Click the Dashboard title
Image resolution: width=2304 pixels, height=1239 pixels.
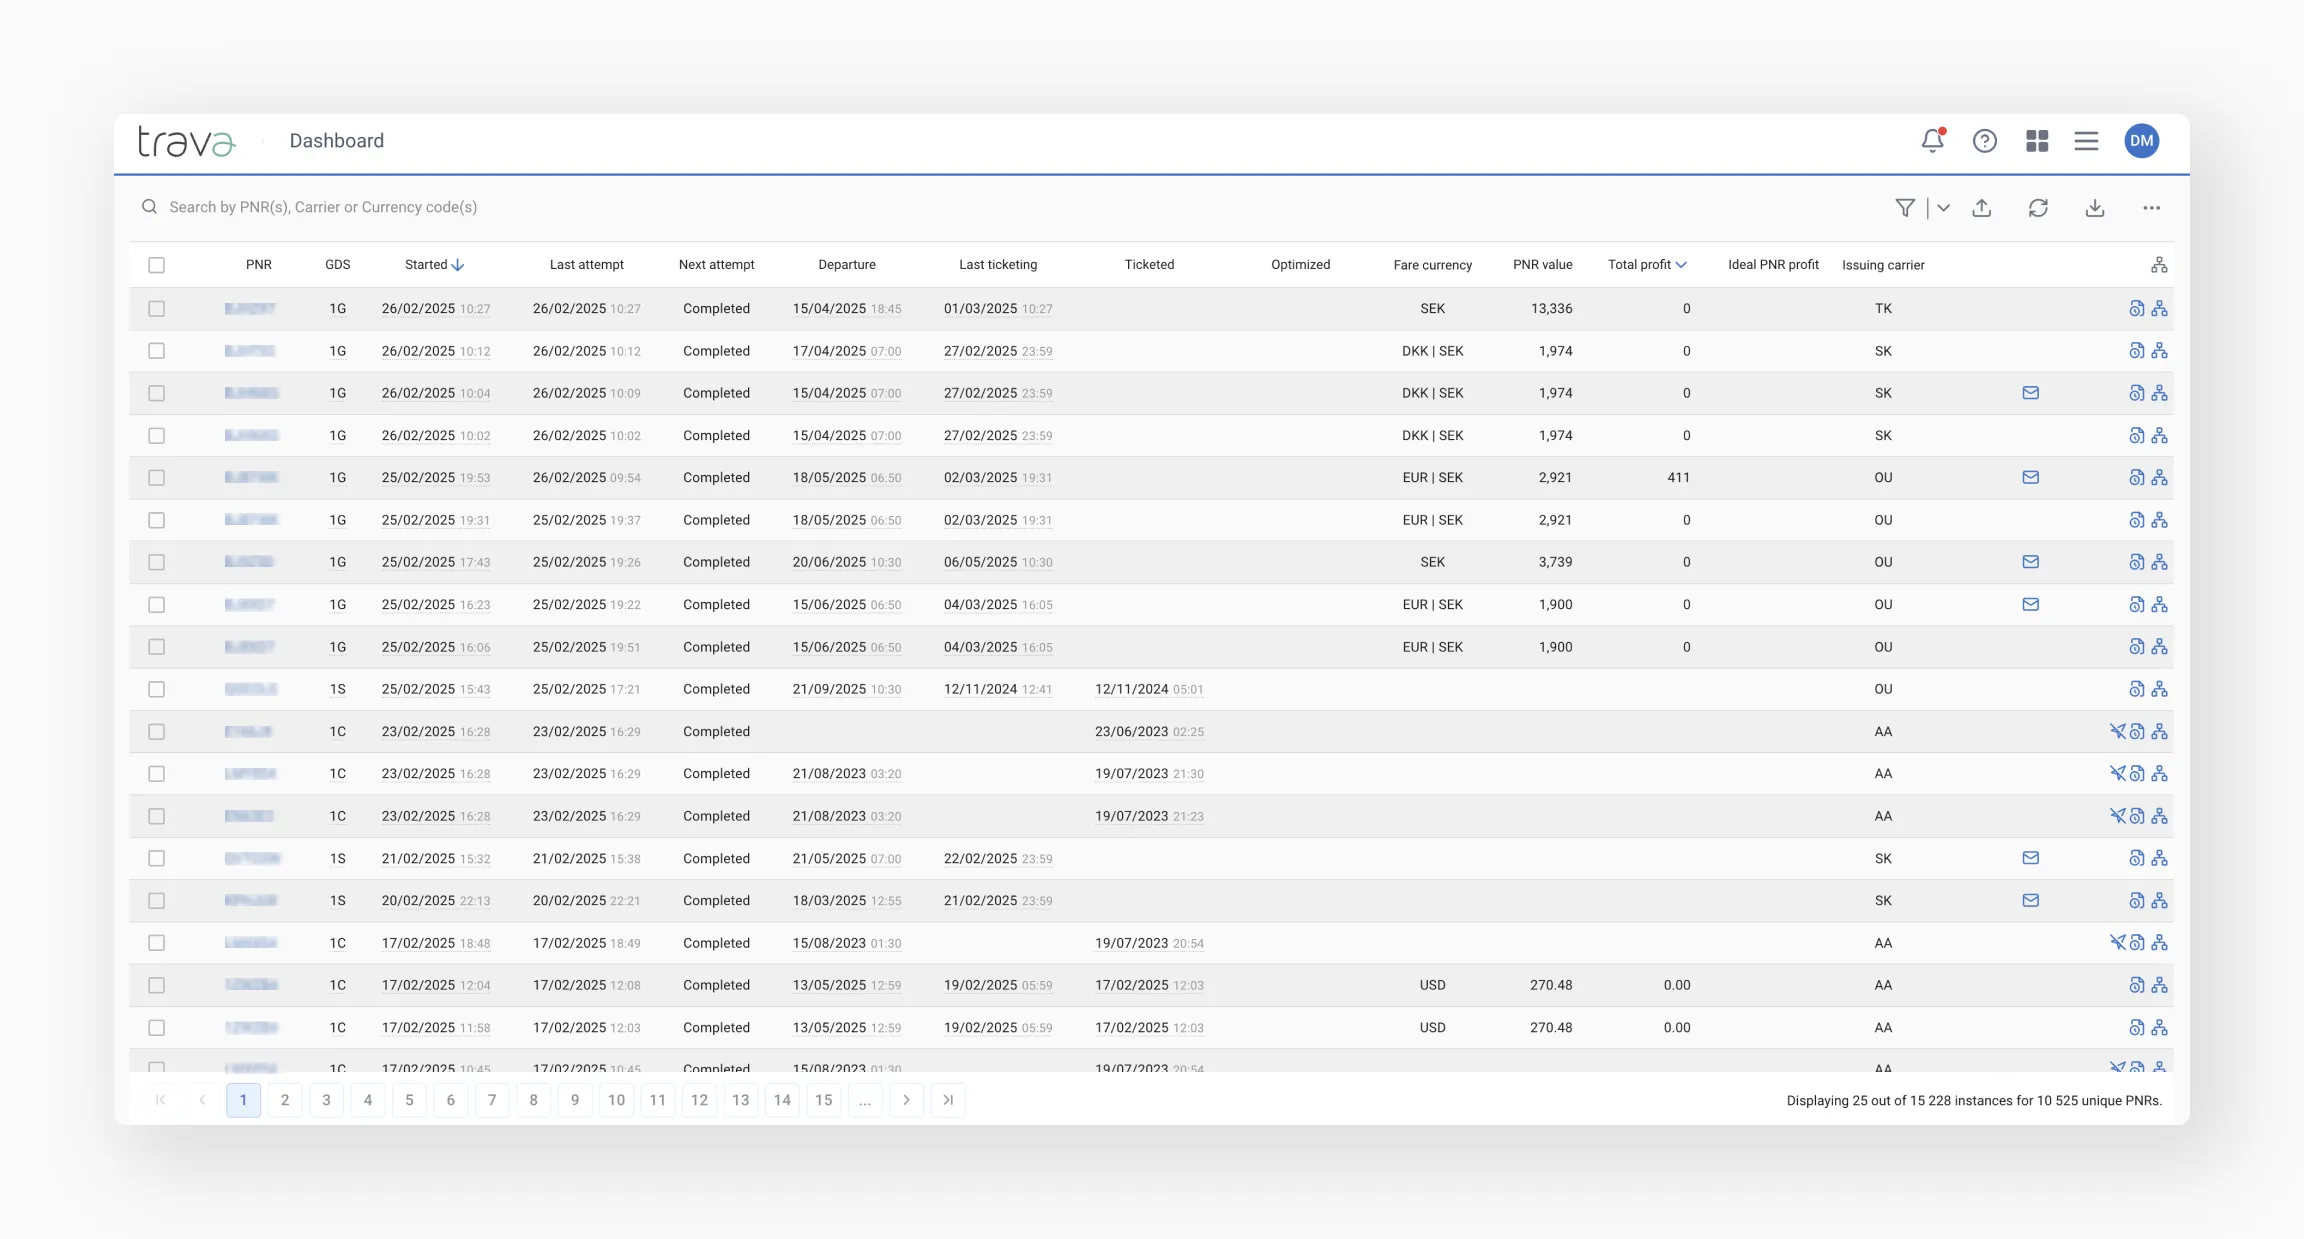coord(337,141)
